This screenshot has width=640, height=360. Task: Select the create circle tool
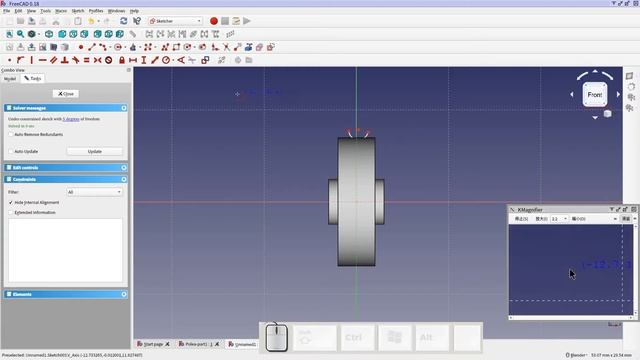[118, 47]
